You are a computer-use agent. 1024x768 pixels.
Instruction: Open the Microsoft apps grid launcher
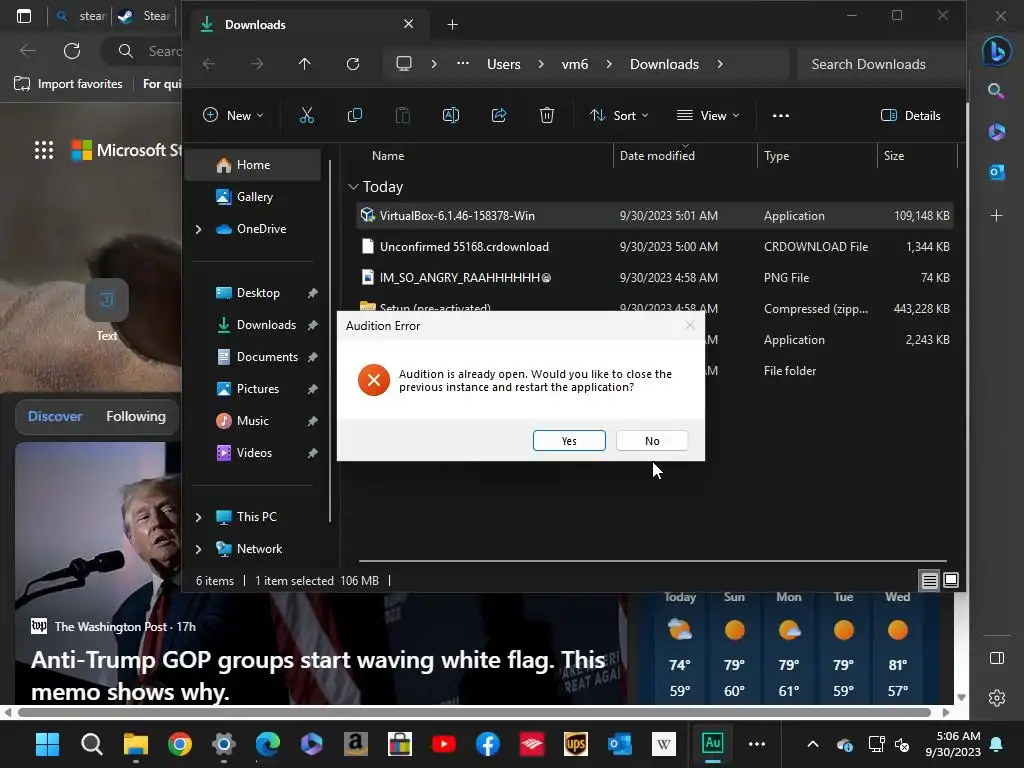pyautogui.click(x=44, y=150)
